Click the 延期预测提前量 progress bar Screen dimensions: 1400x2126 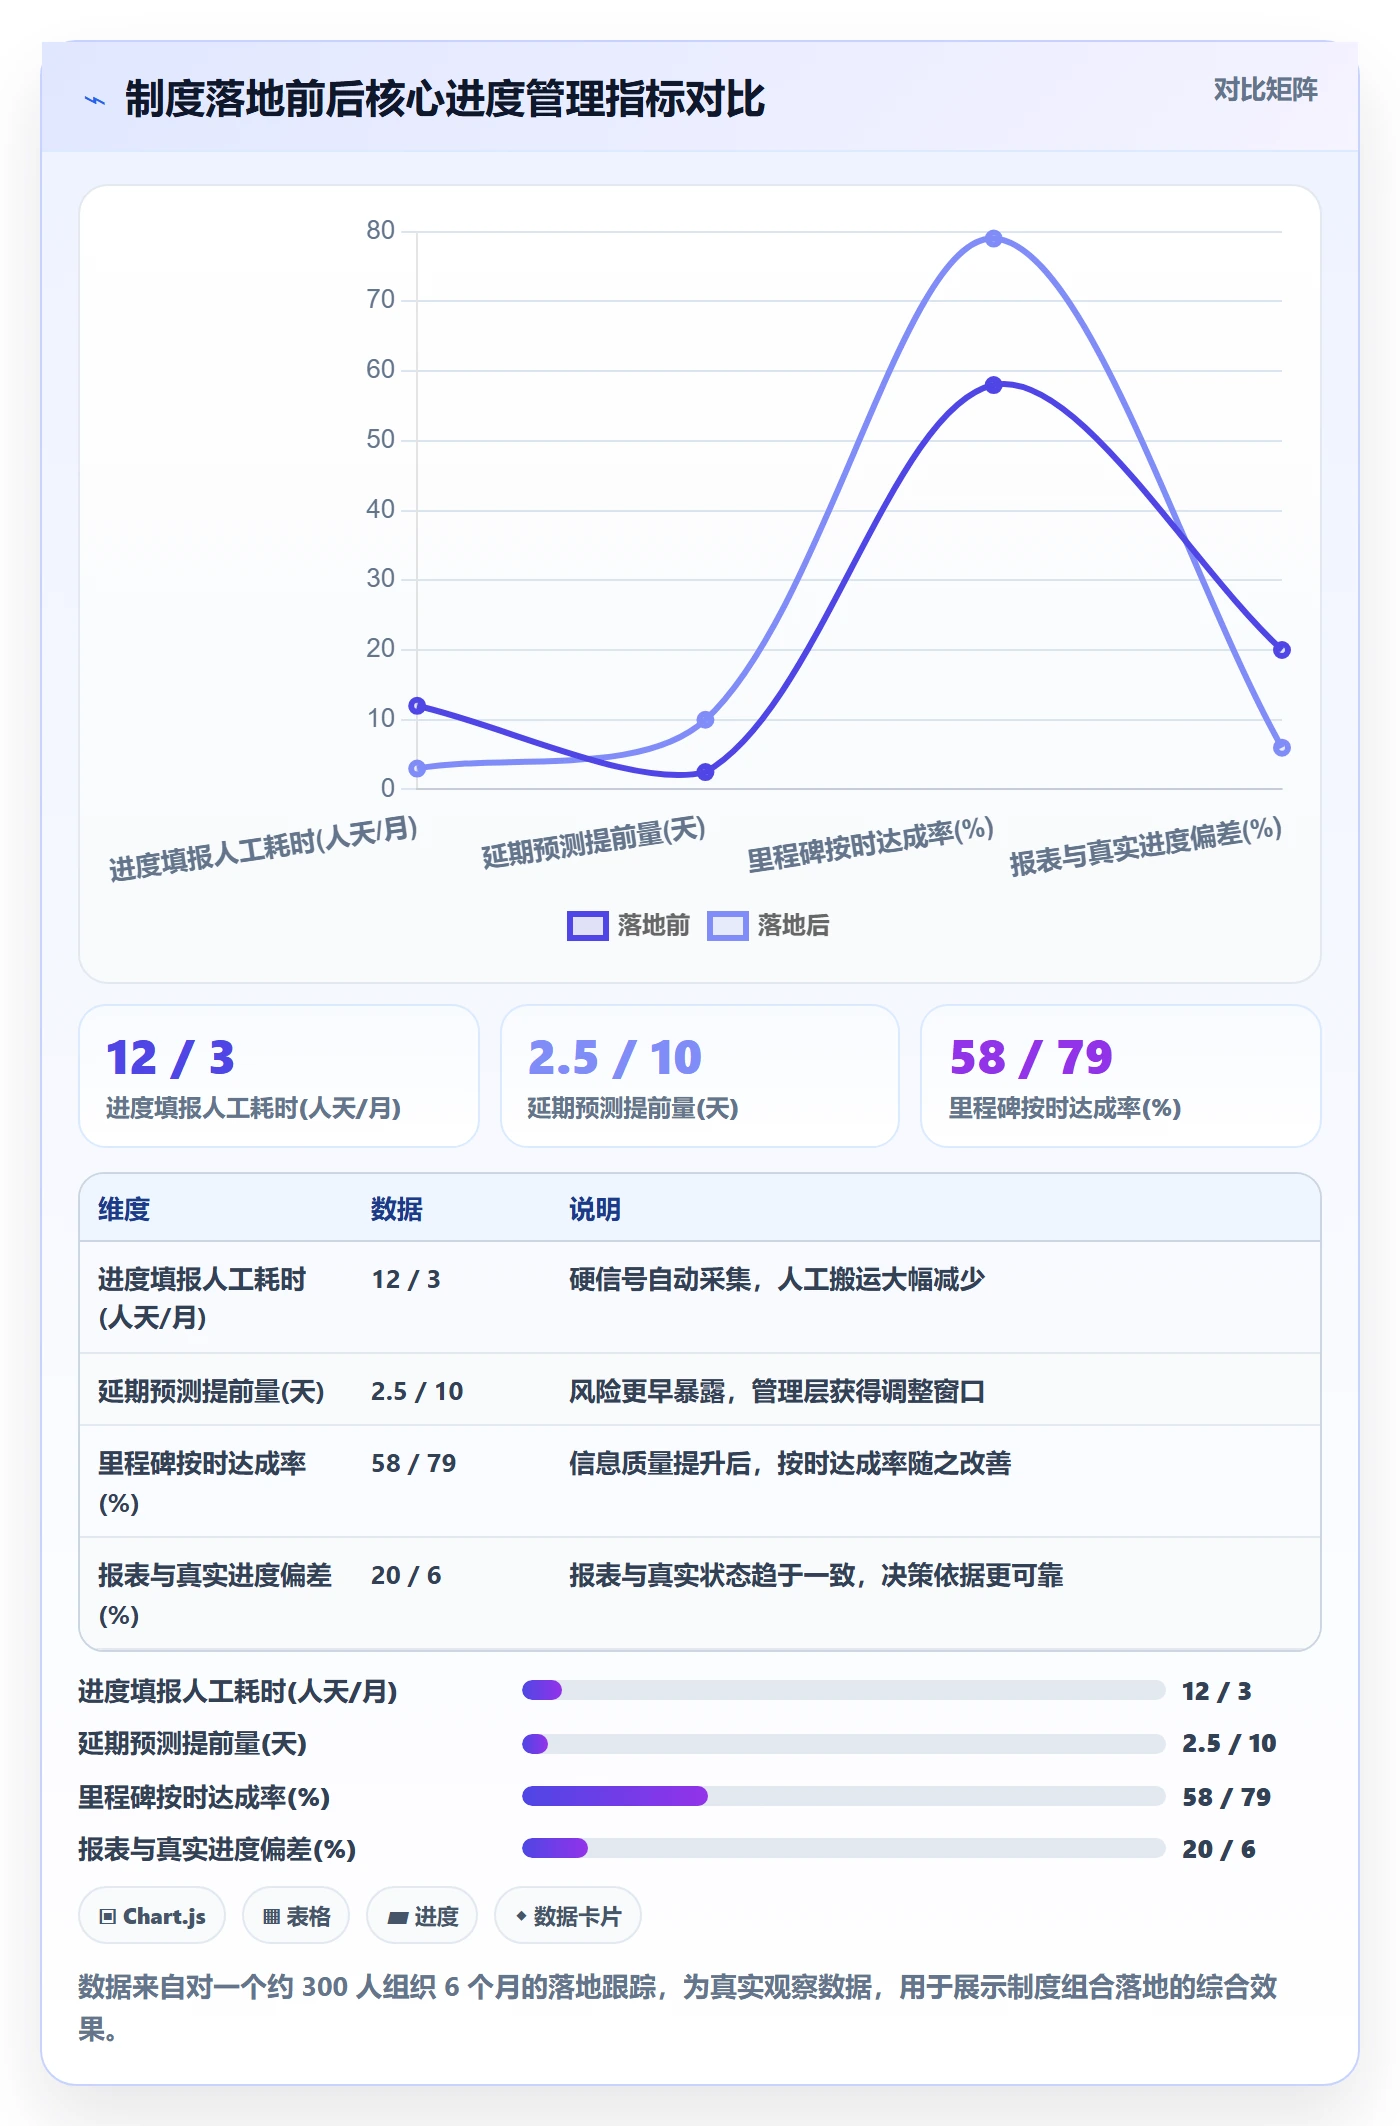point(844,1744)
